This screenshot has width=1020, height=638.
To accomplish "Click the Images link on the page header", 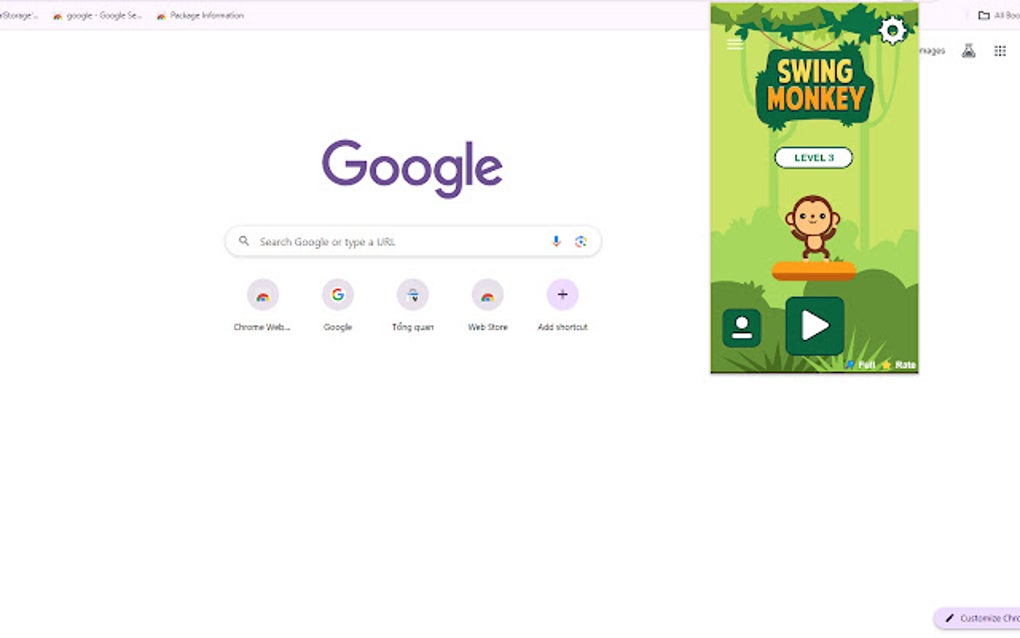I will pyautogui.click(x=932, y=51).
